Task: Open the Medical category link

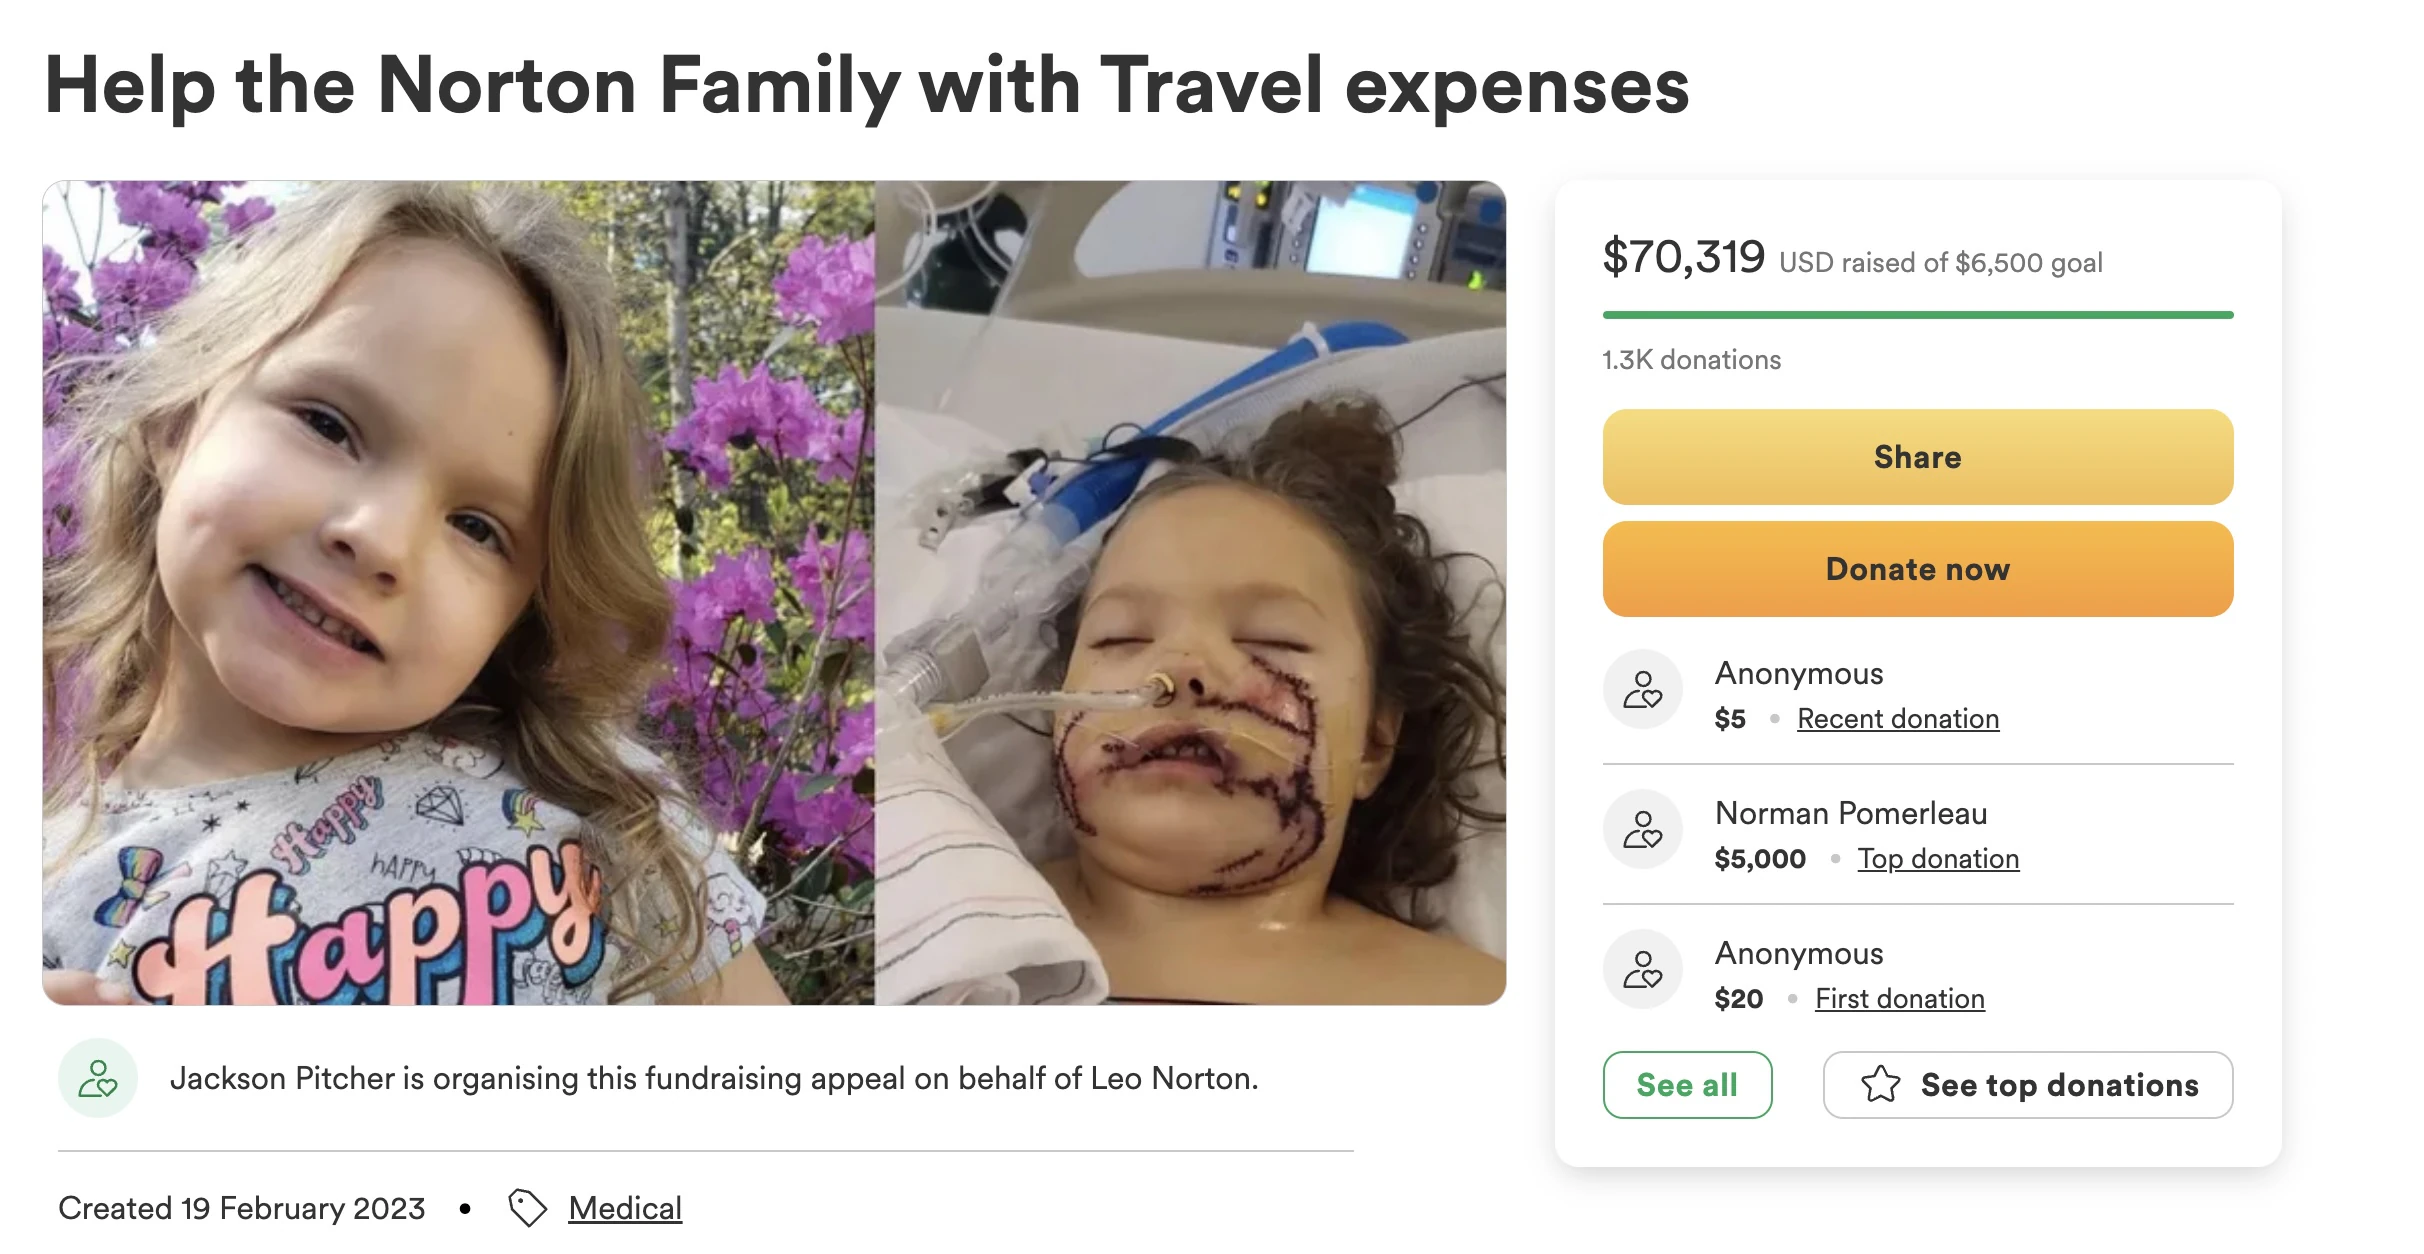Action: [x=625, y=1209]
